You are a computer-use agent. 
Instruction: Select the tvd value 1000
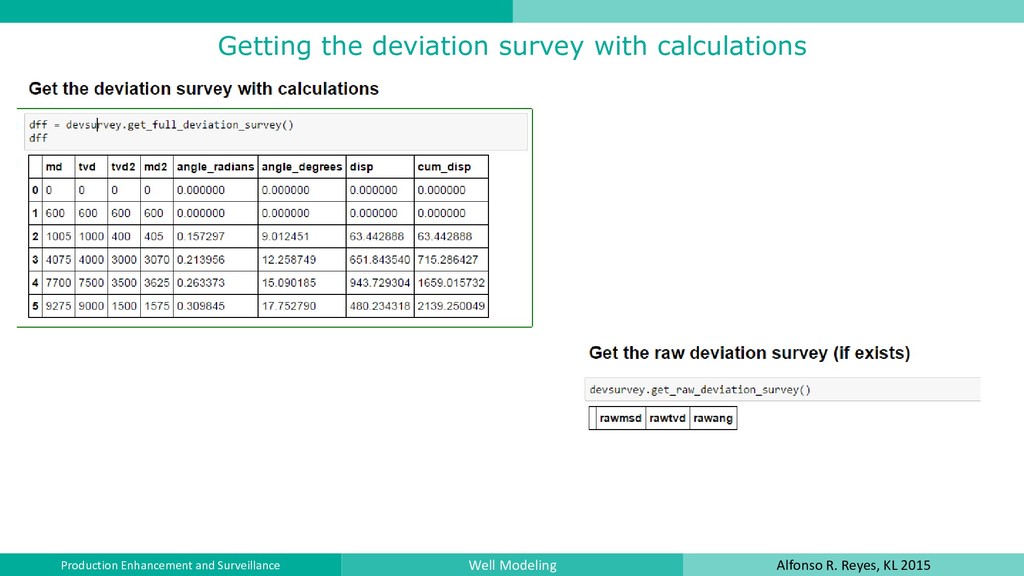pos(91,236)
